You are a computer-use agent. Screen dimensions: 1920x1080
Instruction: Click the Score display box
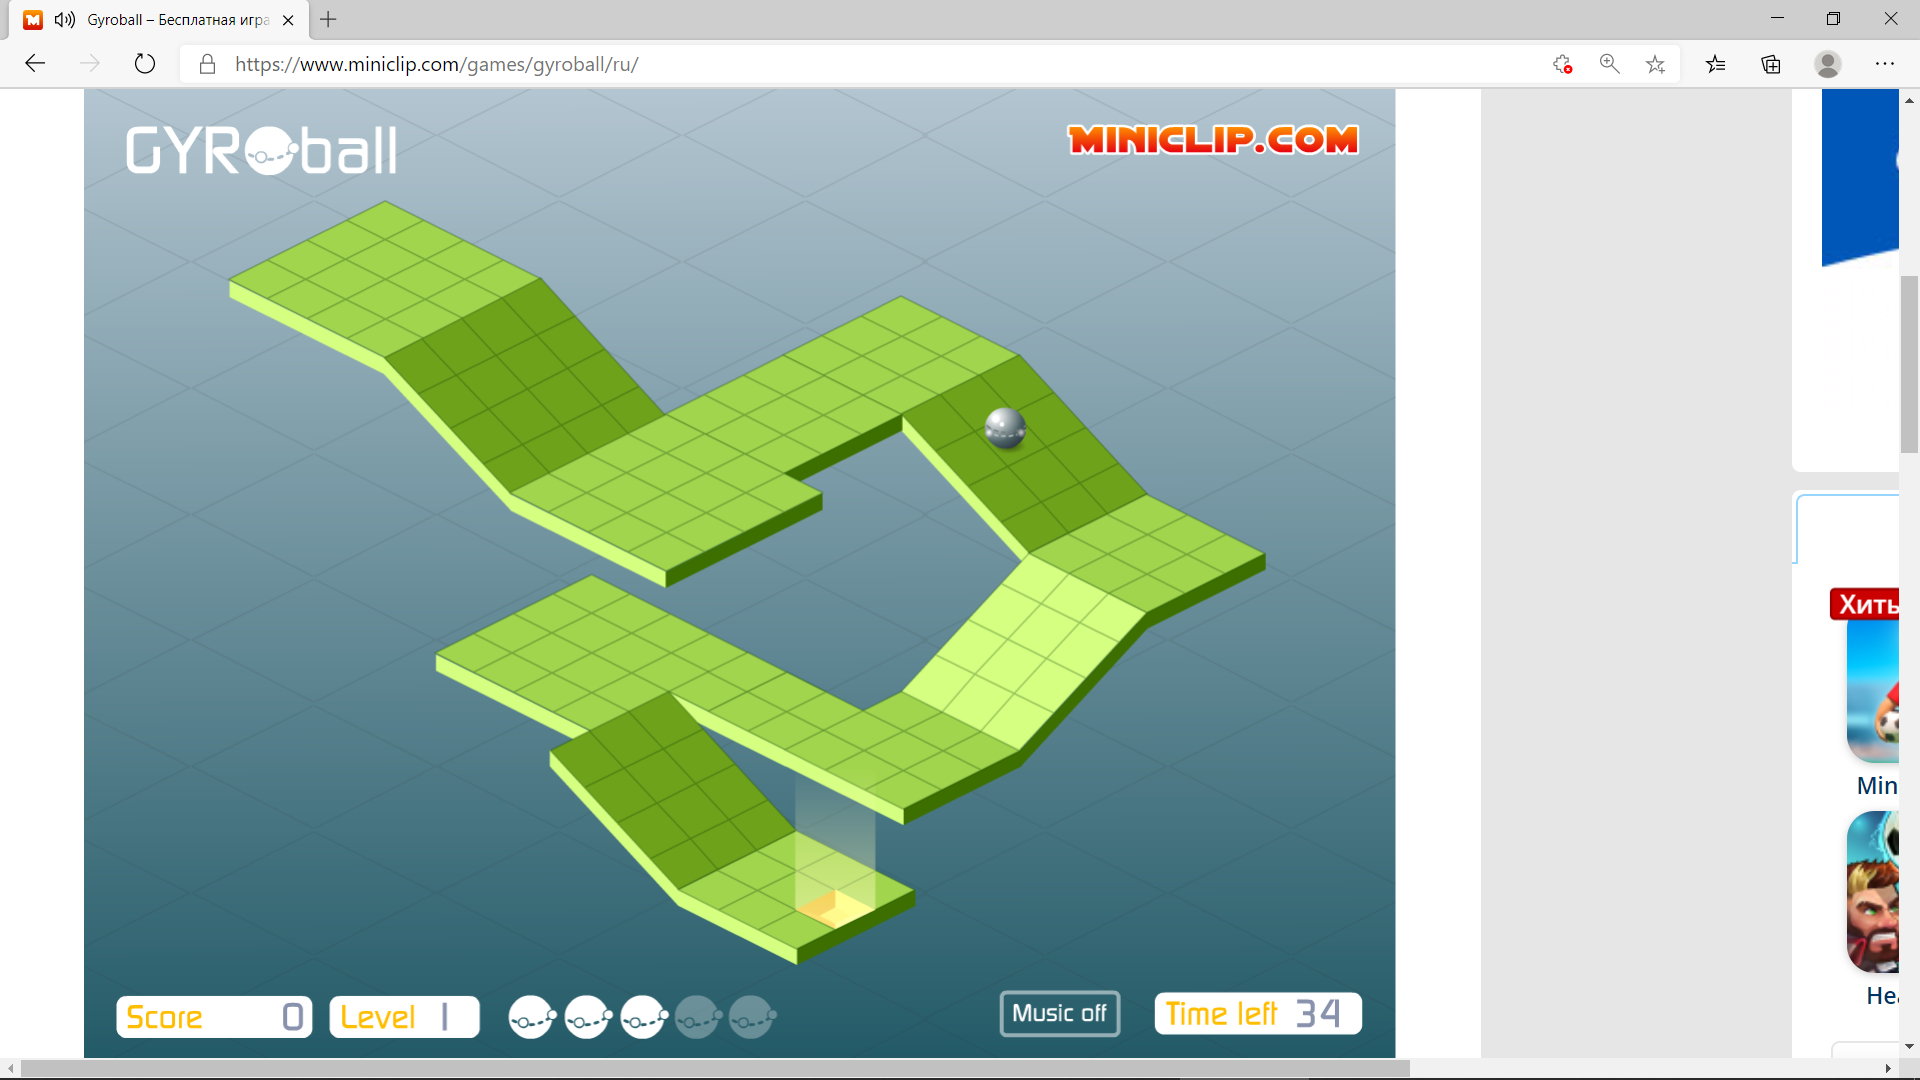click(x=214, y=1017)
